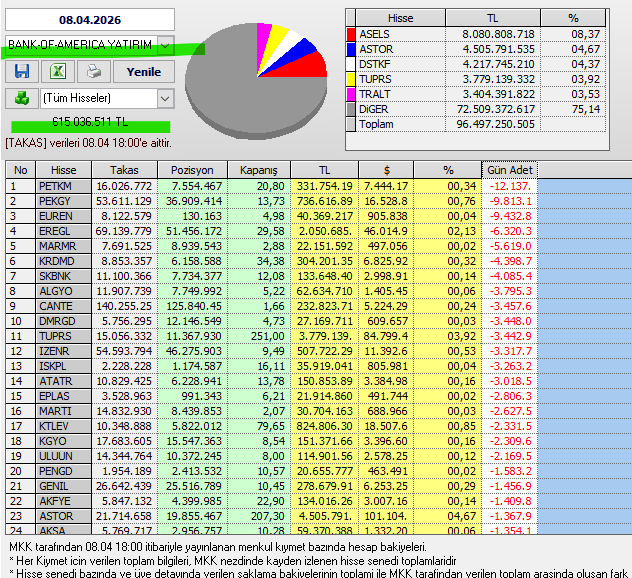
Task: Select the AKFYE stock cell
Action: (64, 501)
